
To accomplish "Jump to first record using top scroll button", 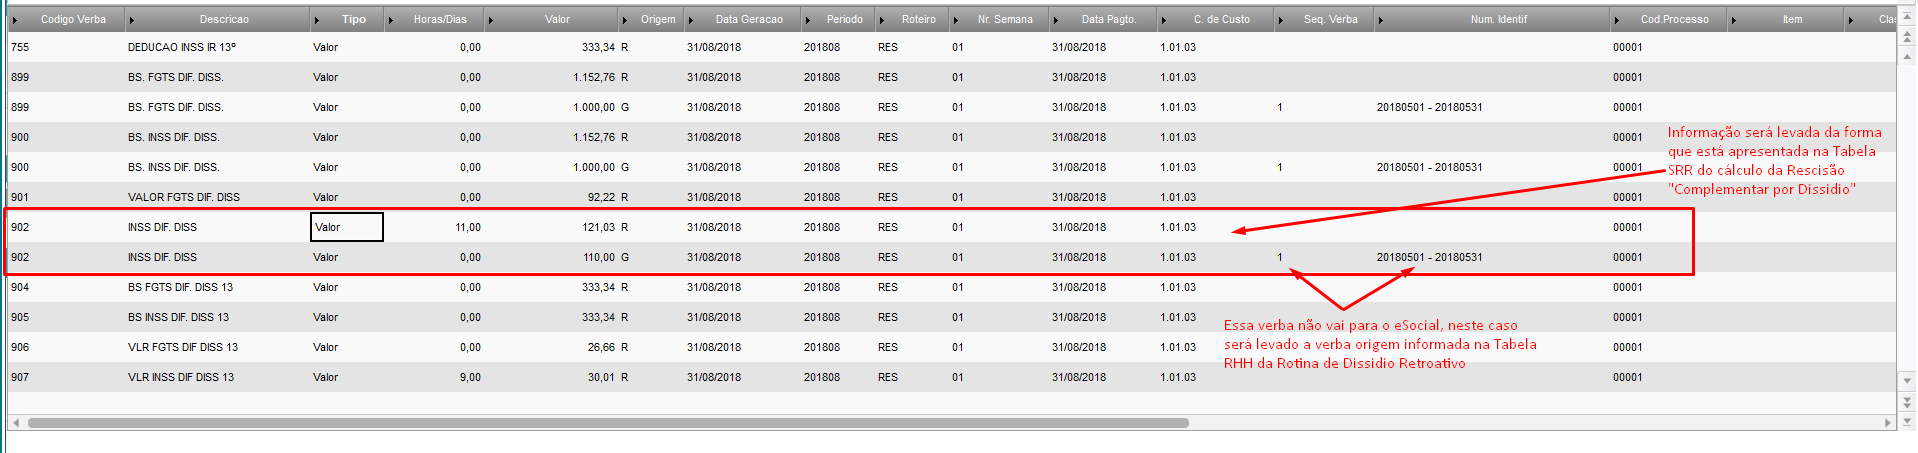I will pos(1907,16).
